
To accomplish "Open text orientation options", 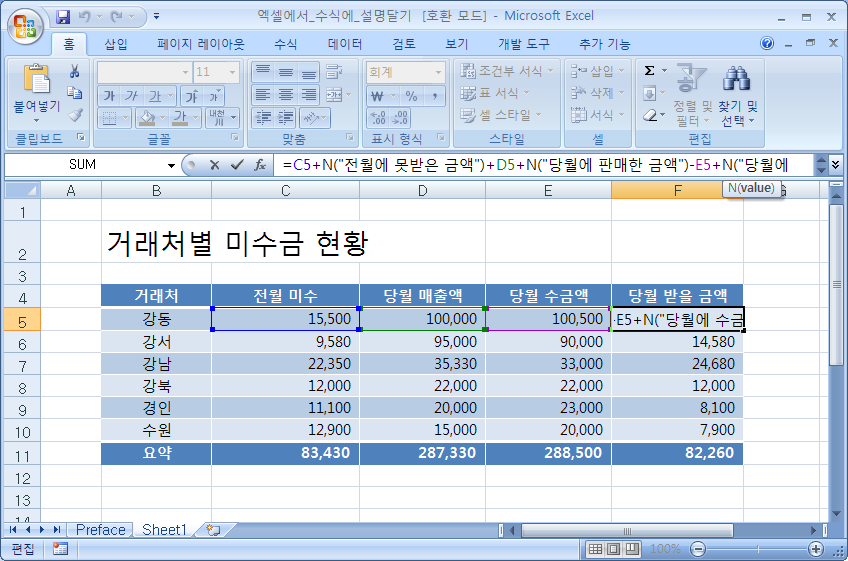I will pos(314,117).
